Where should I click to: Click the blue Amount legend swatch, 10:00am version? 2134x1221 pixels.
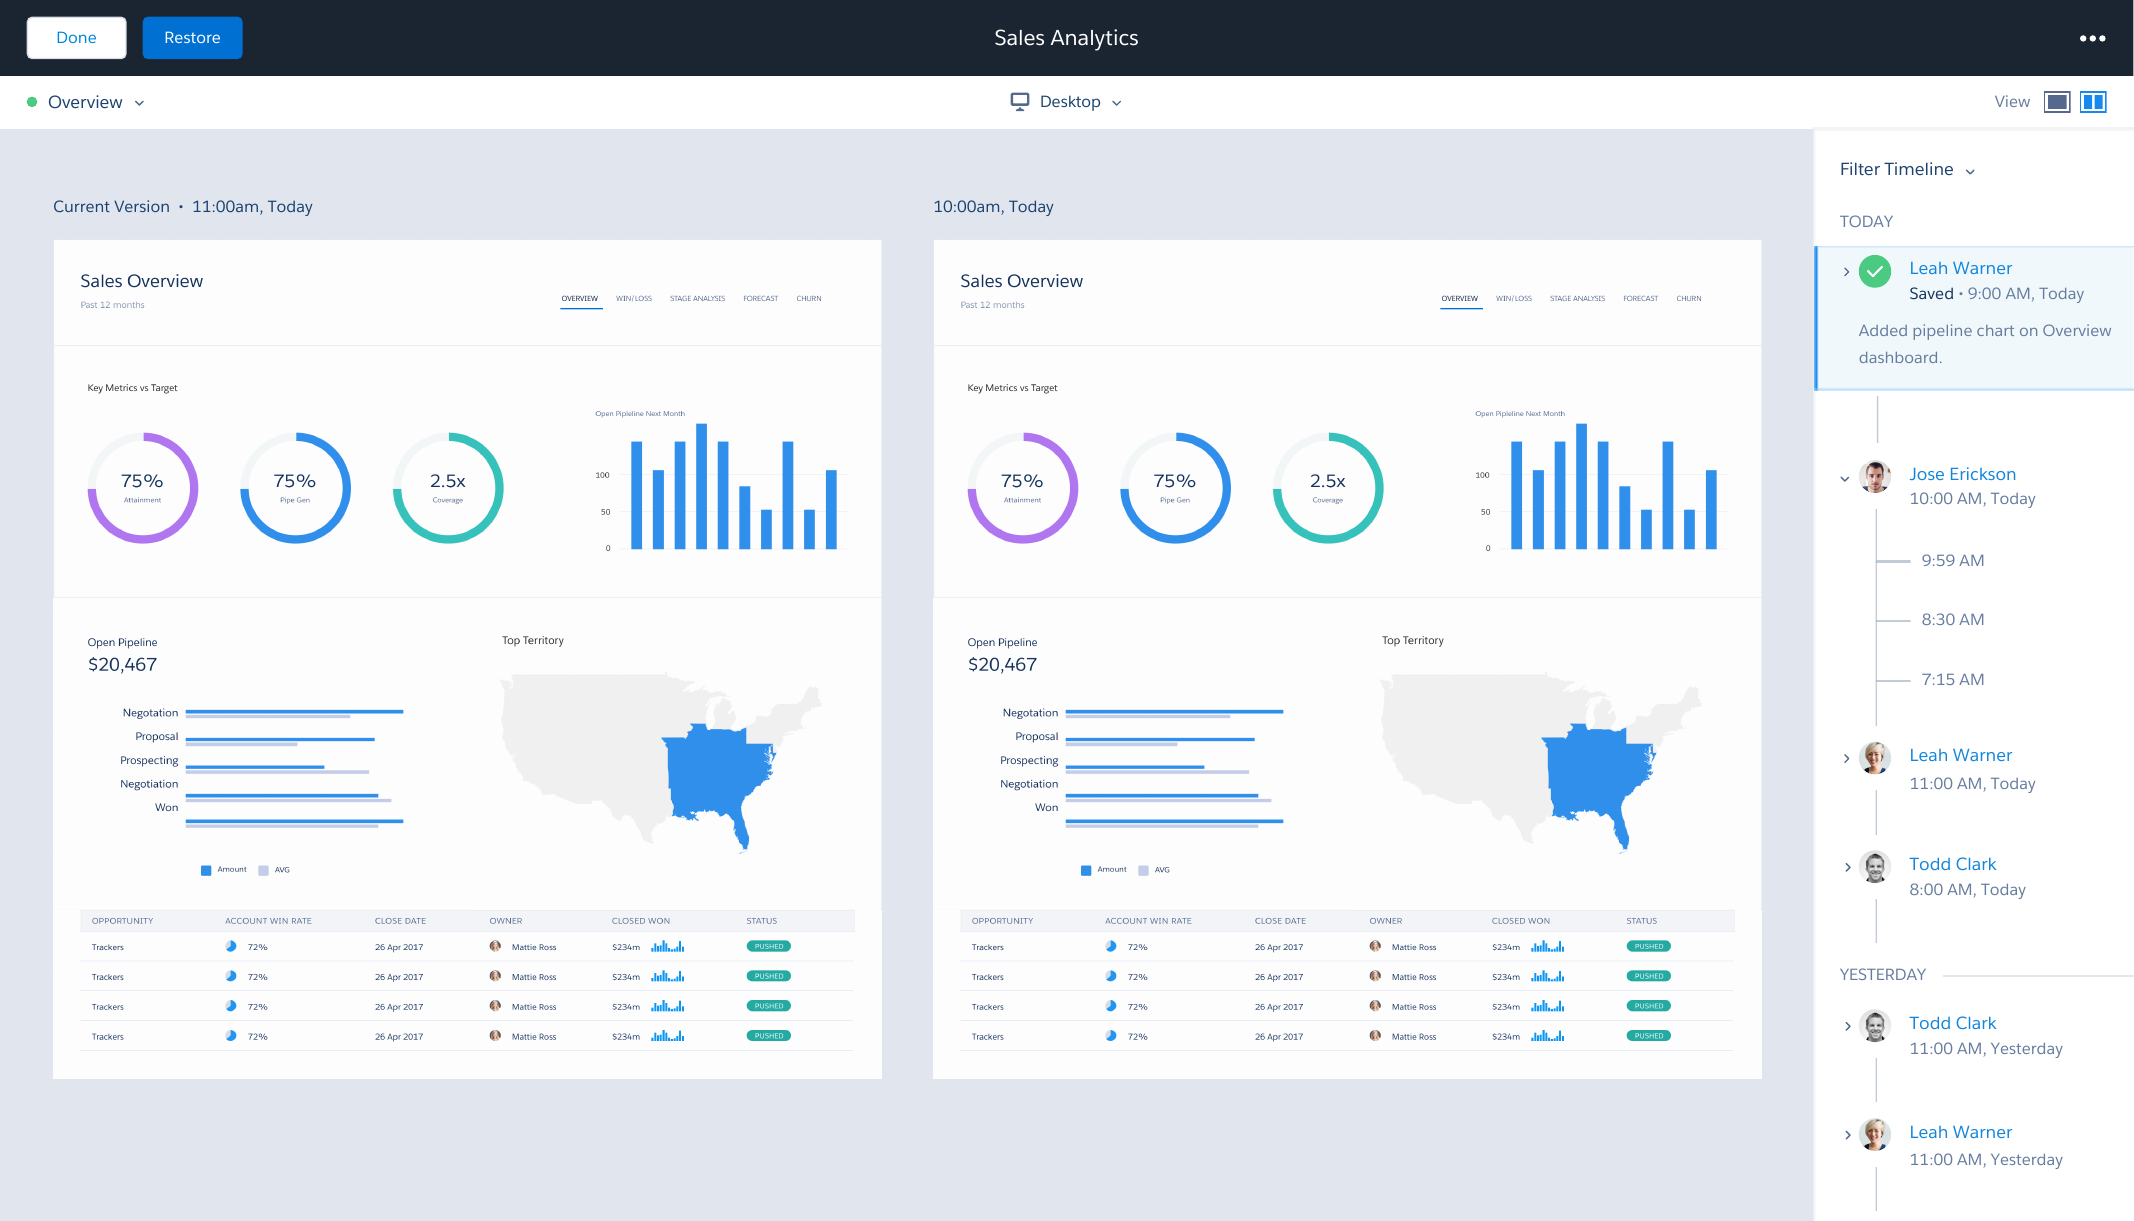click(1086, 870)
